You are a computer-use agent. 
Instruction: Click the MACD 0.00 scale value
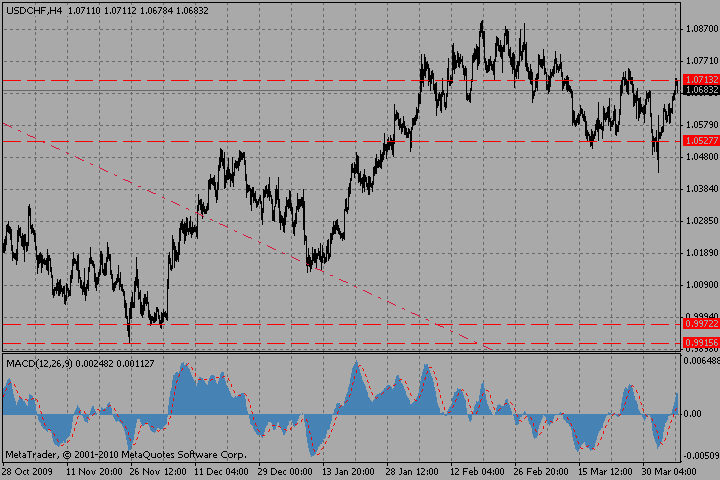tap(692, 414)
